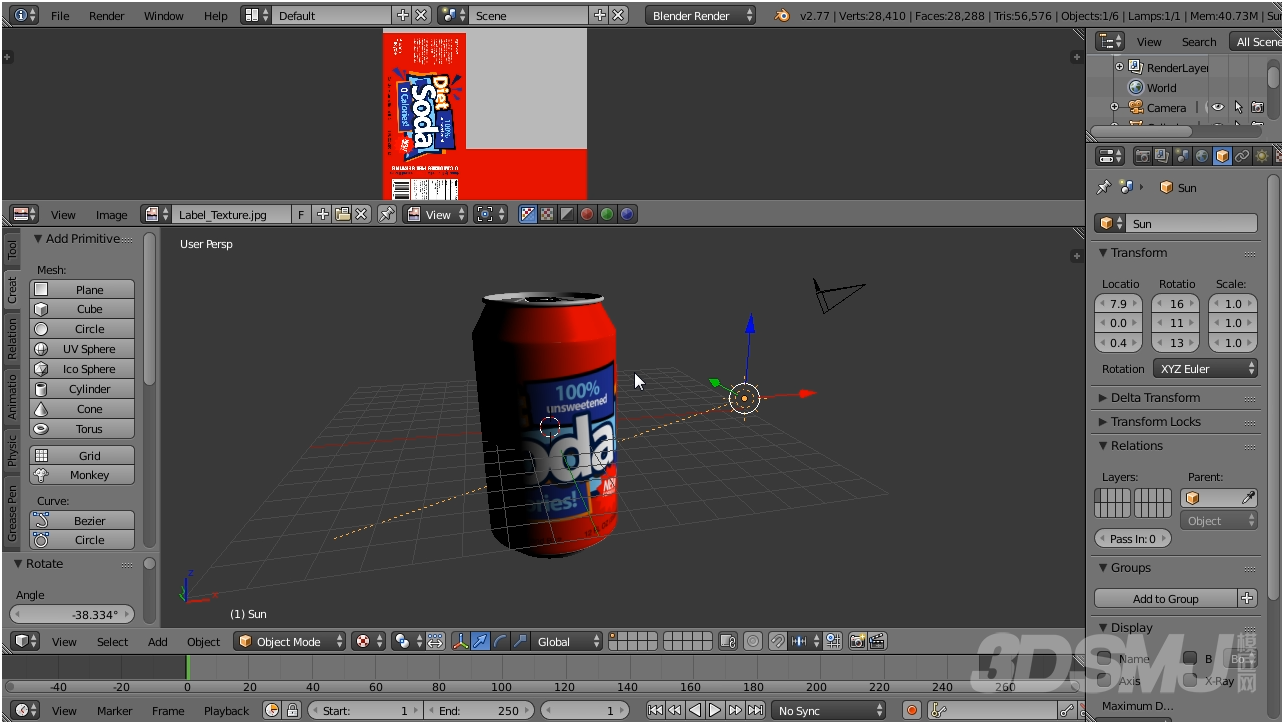Open the Render properties tab

point(1142,156)
